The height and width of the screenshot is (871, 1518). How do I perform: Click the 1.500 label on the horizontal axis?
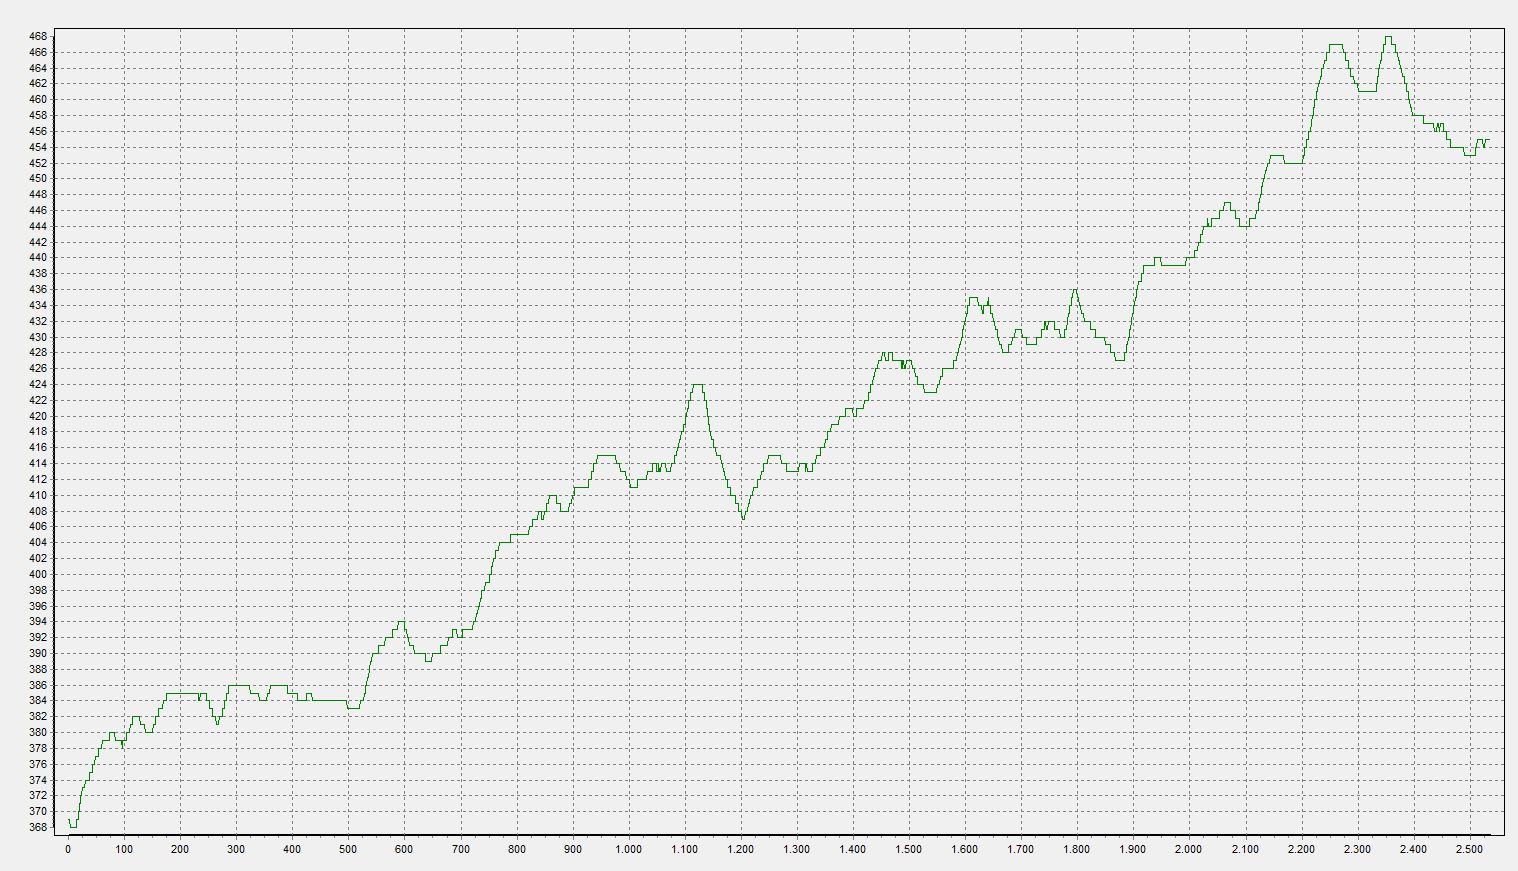pyautogui.click(x=908, y=849)
